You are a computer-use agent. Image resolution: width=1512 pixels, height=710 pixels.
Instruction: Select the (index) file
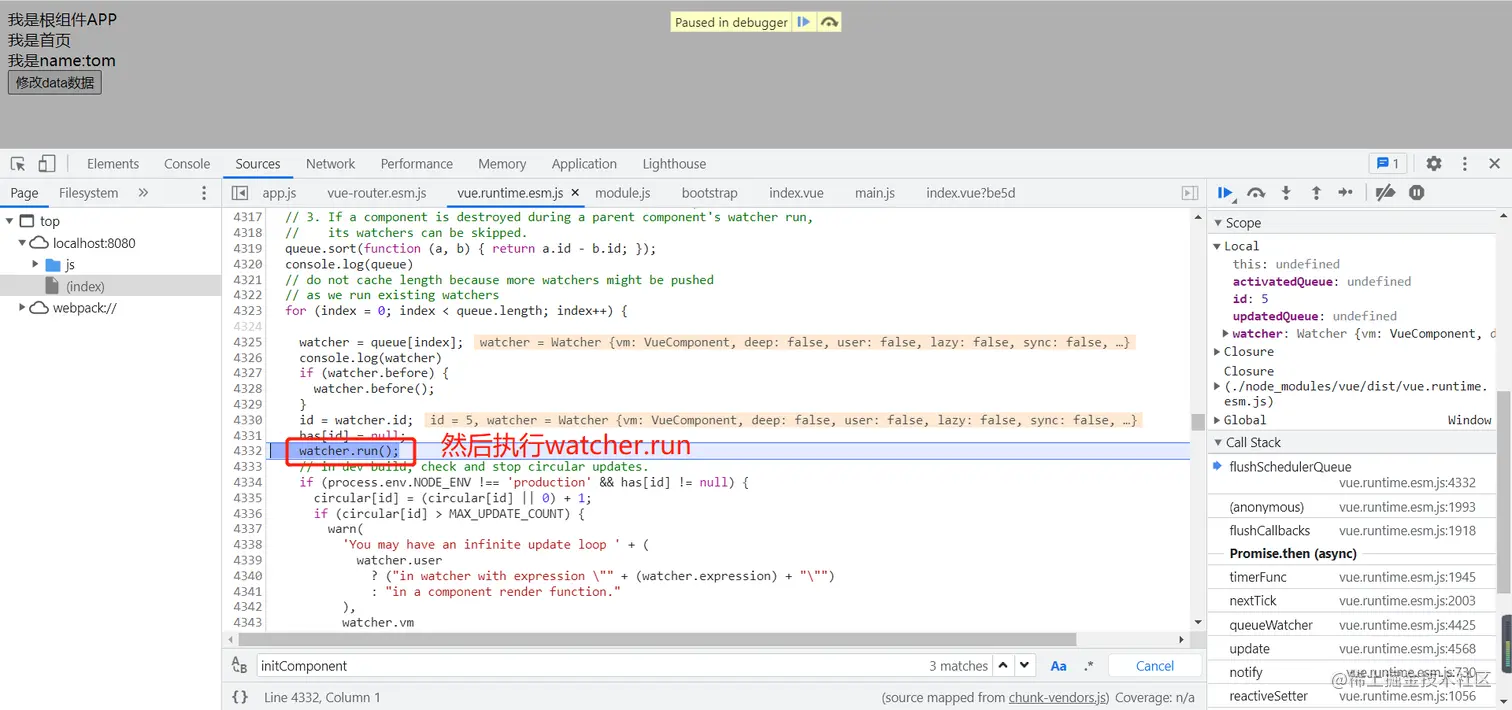pos(85,286)
